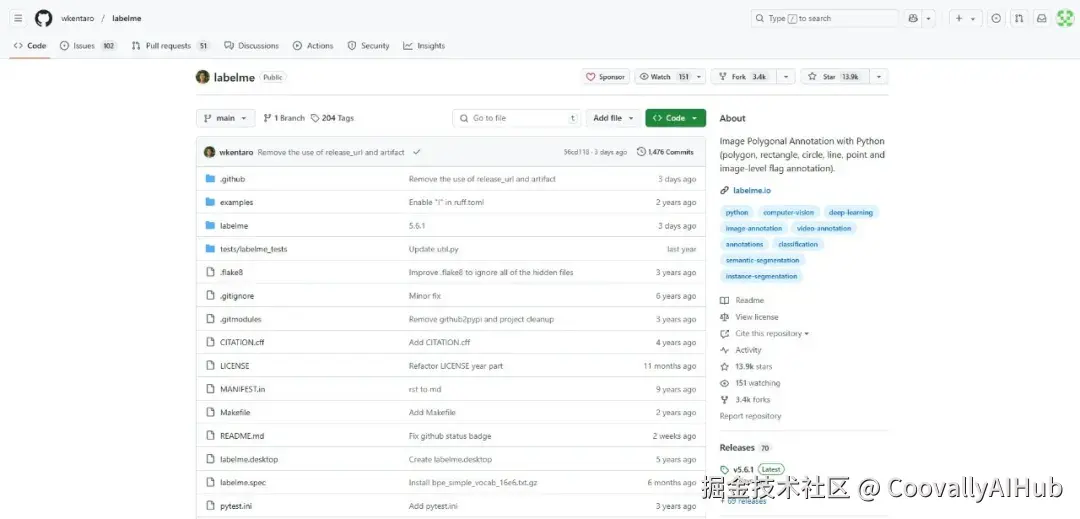Open the Add file dropdown

coord(614,118)
